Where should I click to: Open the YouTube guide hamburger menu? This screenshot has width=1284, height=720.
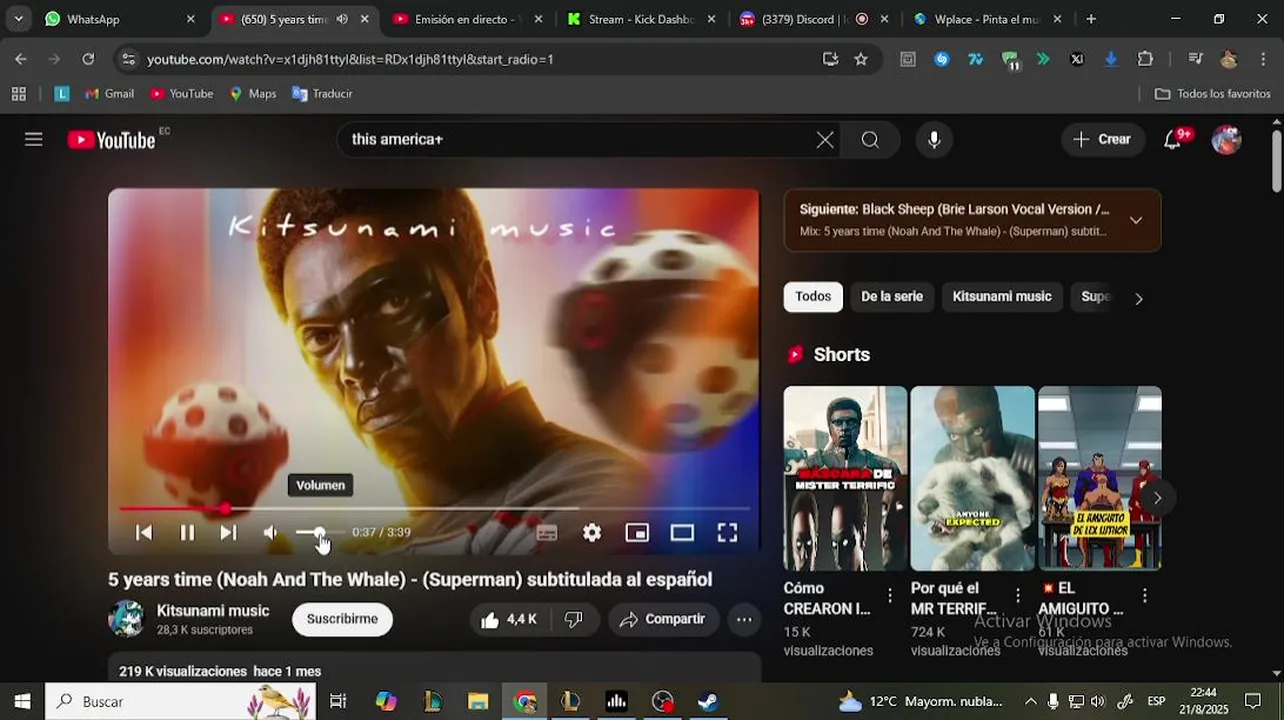pyautogui.click(x=34, y=139)
